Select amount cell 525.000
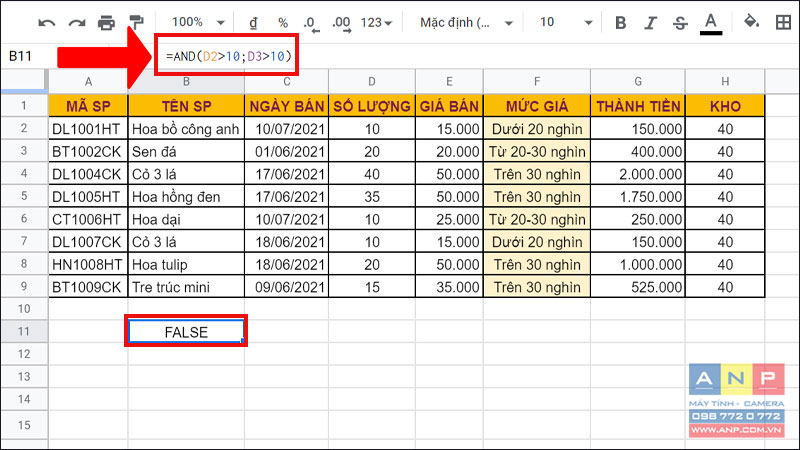The height and width of the screenshot is (450, 800). coord(638,287)
